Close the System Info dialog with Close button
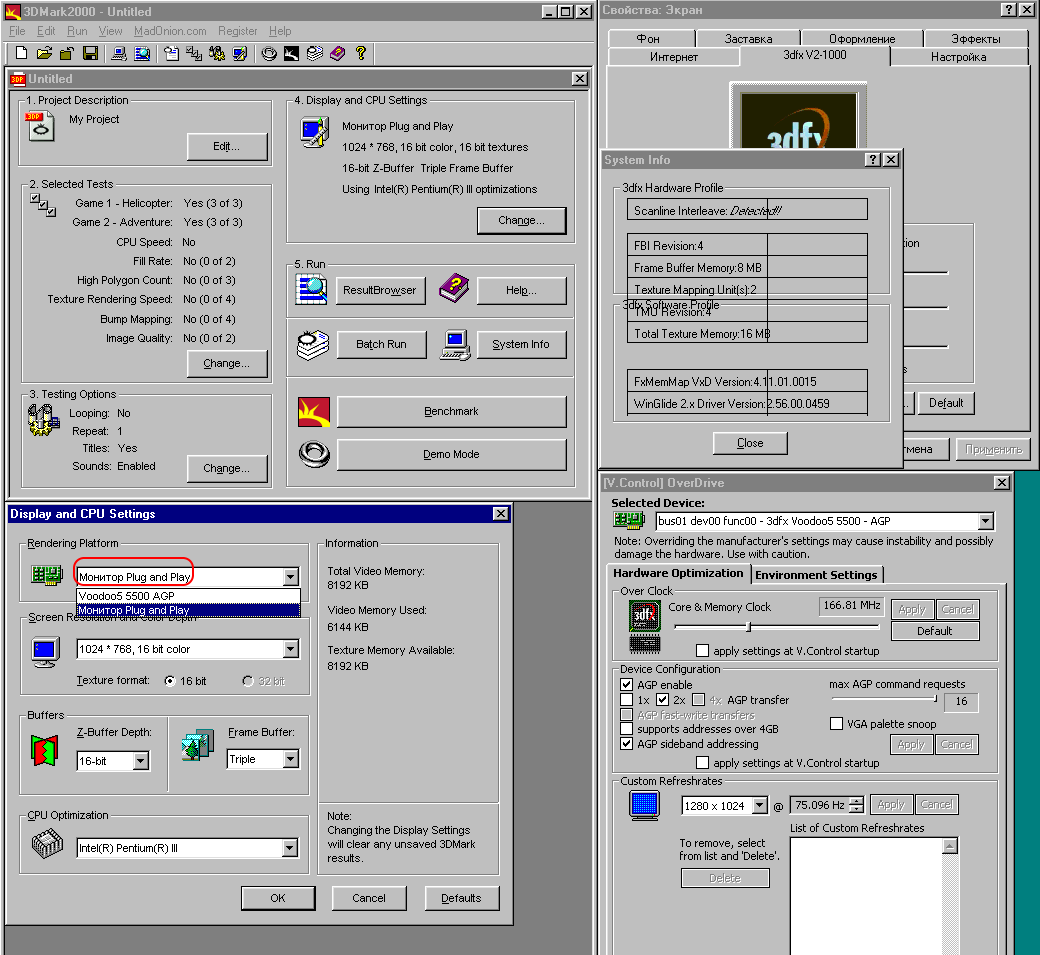 coord(750,443)
